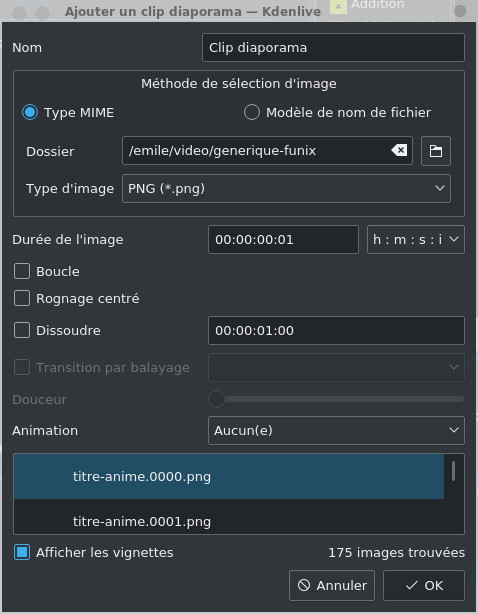478x614 pixels.
Task: Select titre-anime.0001.png in the list
Action: point(229,517)
